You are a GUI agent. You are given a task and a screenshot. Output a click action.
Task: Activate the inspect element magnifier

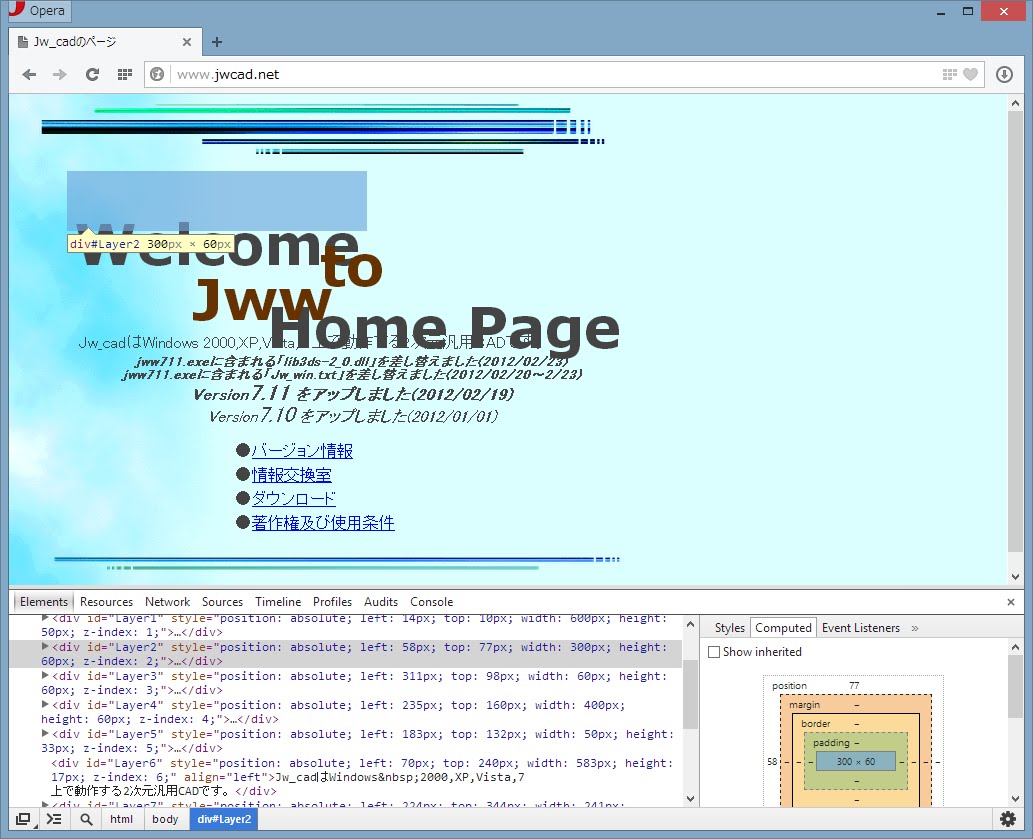tap(86, 819)
